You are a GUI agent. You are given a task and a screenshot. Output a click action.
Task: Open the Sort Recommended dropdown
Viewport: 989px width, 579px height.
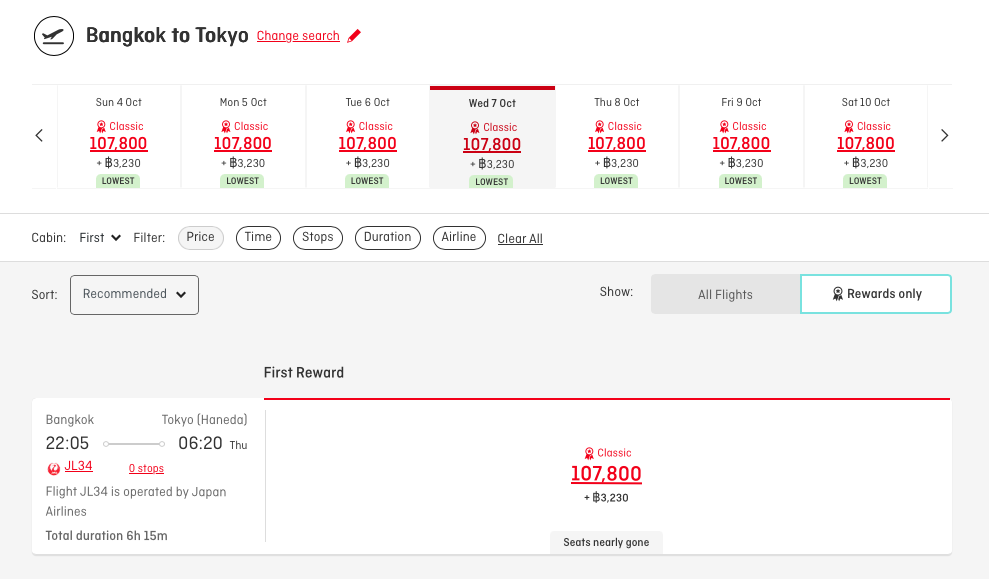pos(134,294)
